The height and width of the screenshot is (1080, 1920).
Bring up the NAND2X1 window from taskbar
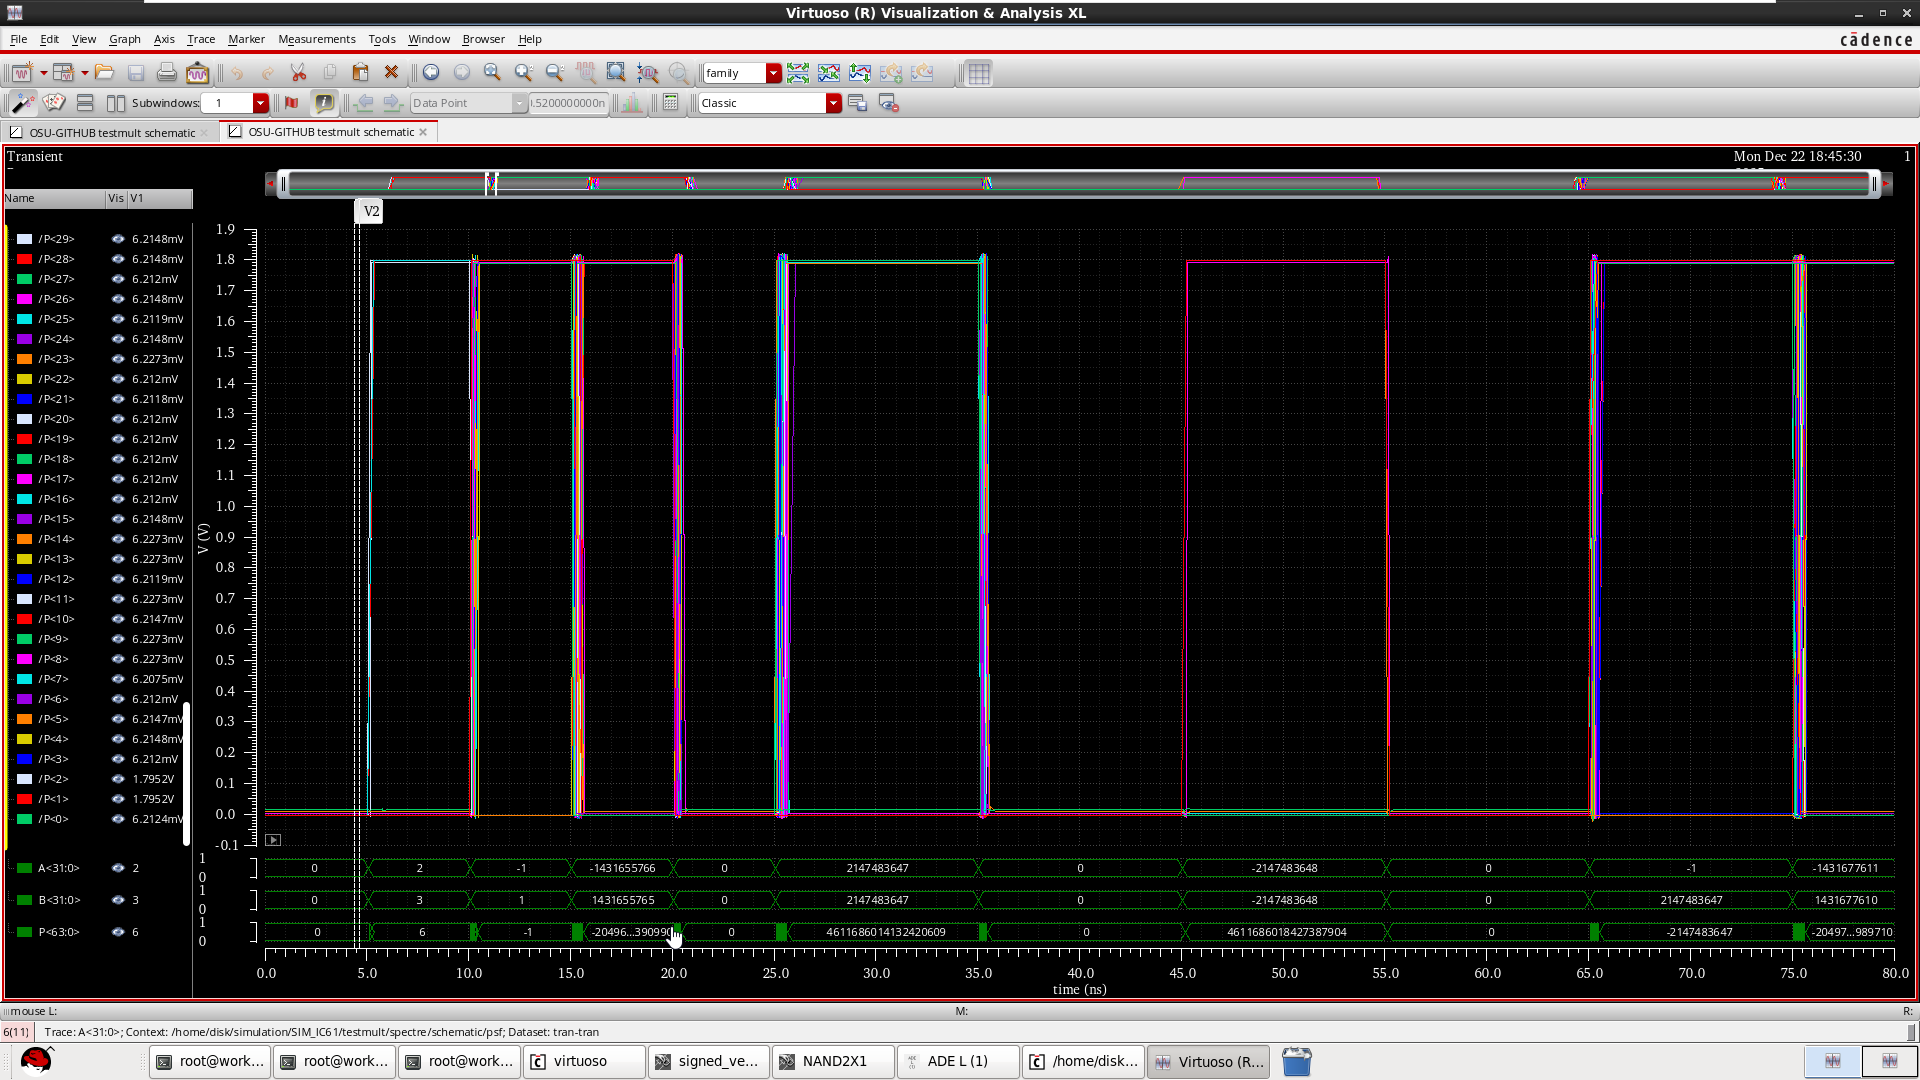coord(832,1061)
